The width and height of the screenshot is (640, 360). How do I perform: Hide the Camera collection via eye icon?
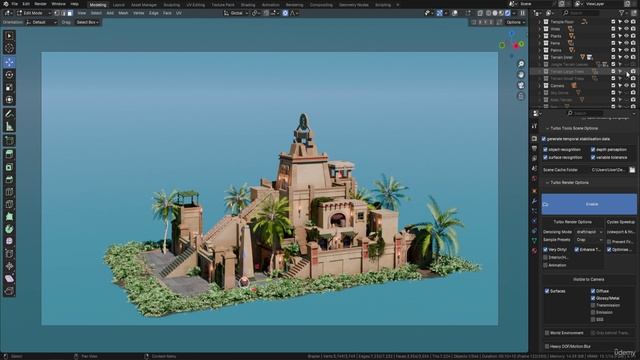click(627, 86)
